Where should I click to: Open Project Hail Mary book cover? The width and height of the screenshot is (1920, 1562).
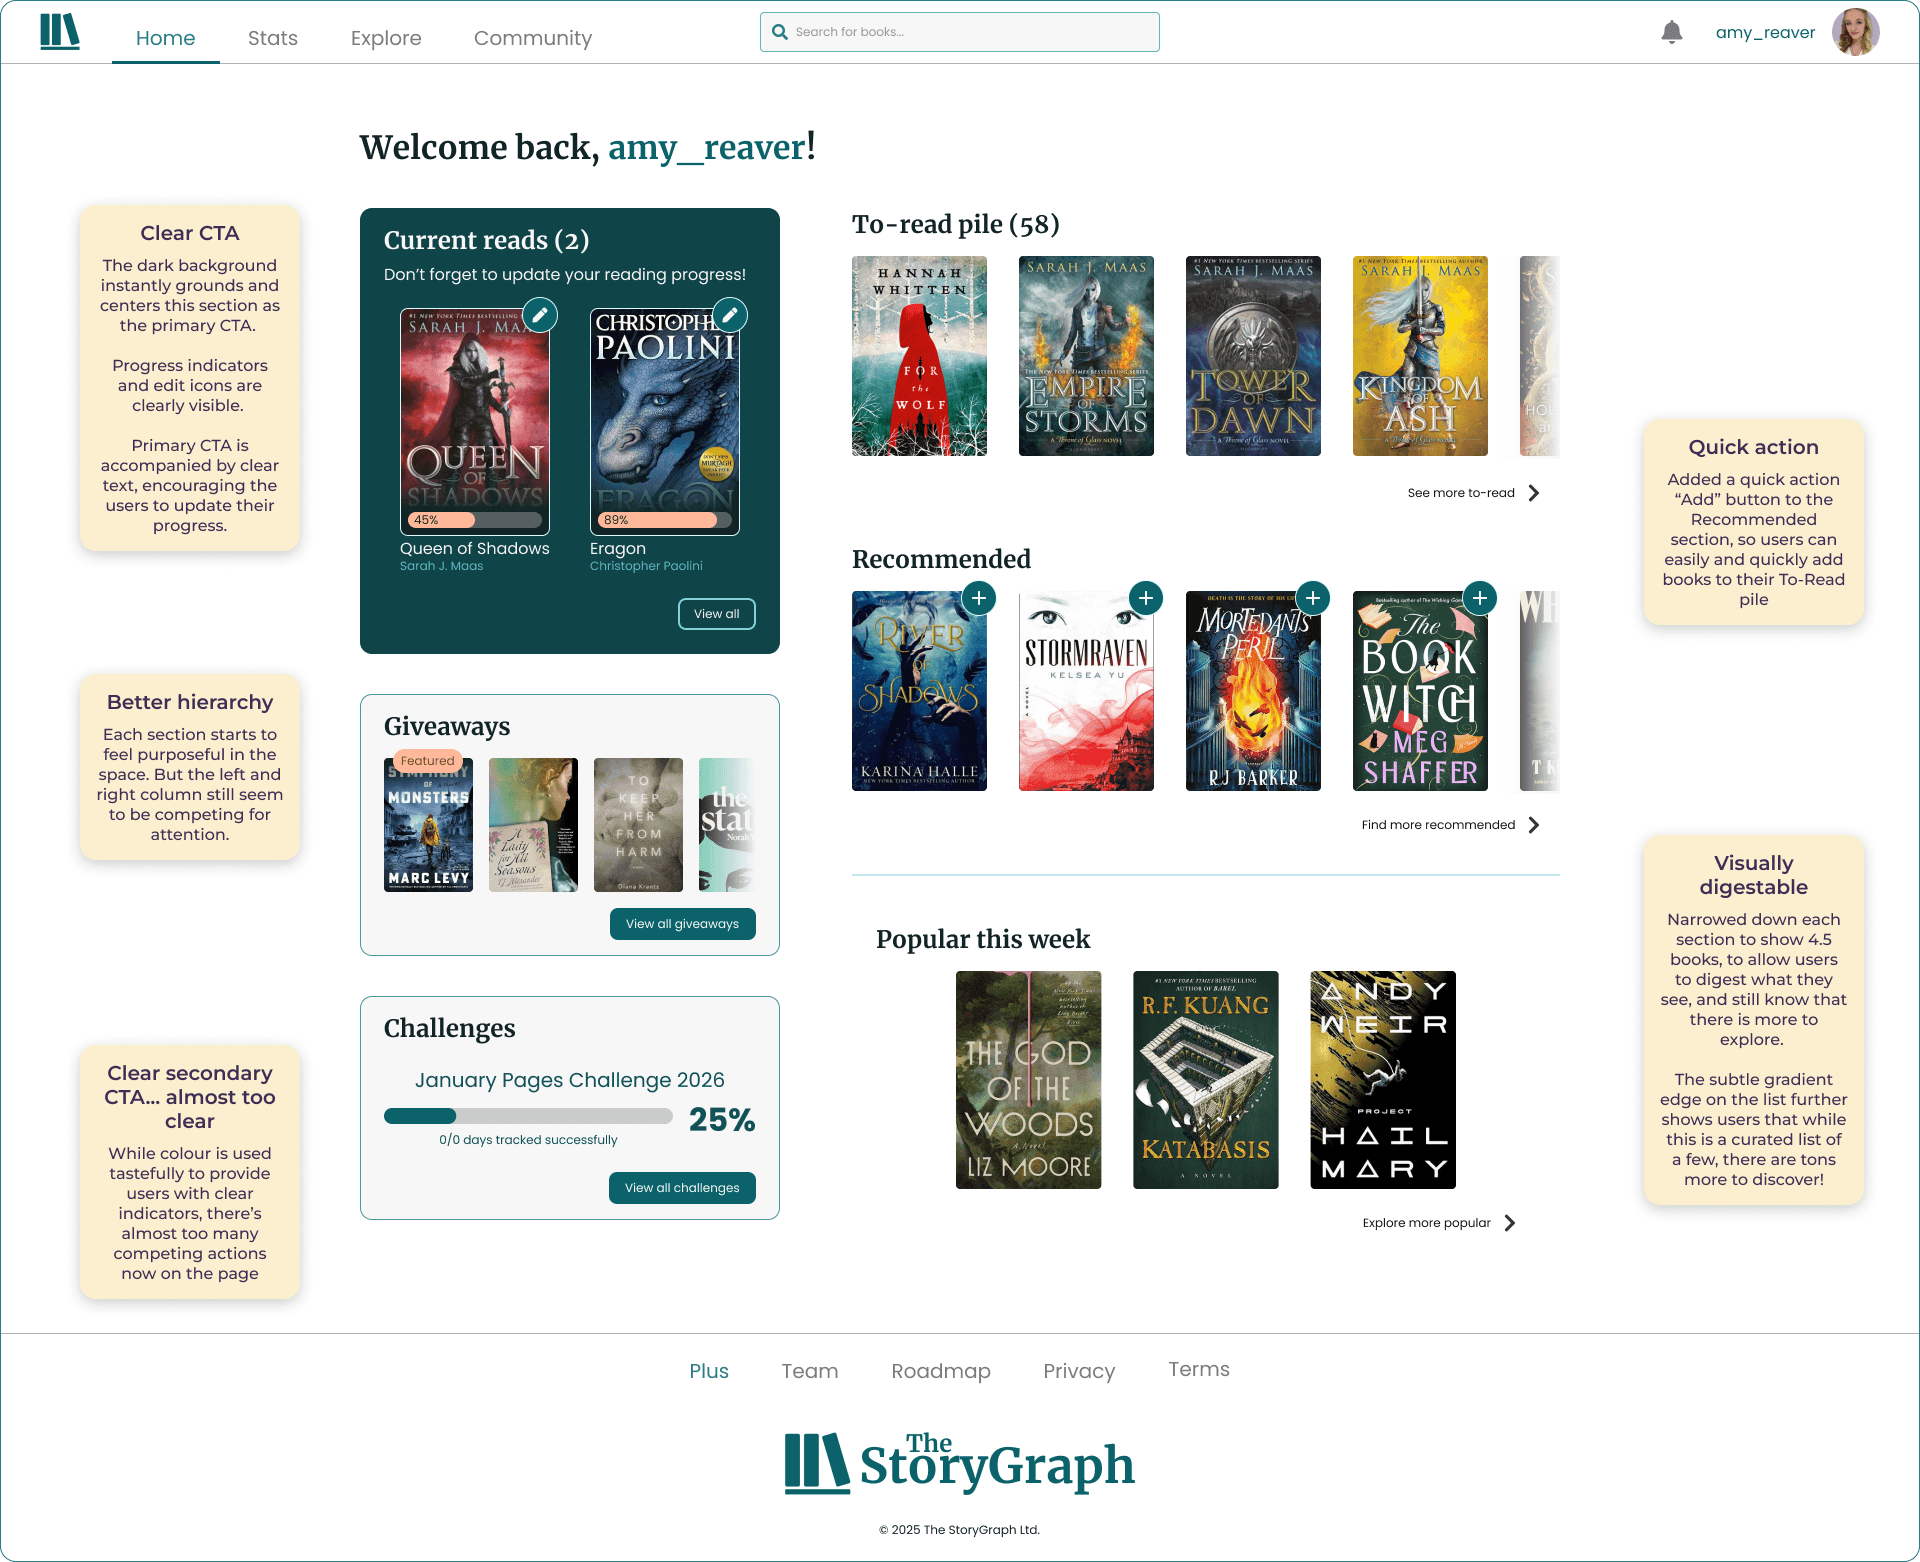point(1382,1080)
